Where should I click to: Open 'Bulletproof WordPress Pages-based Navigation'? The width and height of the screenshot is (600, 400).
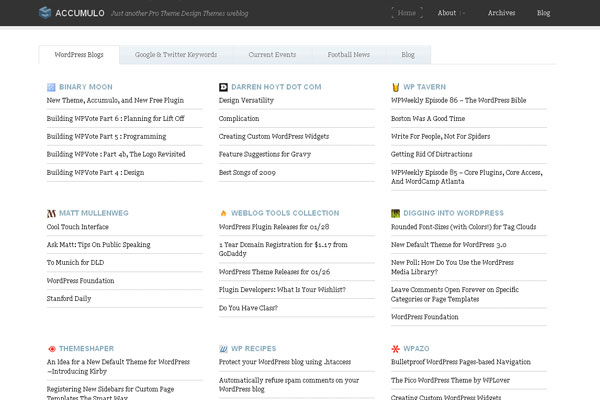tap(461, 362)
